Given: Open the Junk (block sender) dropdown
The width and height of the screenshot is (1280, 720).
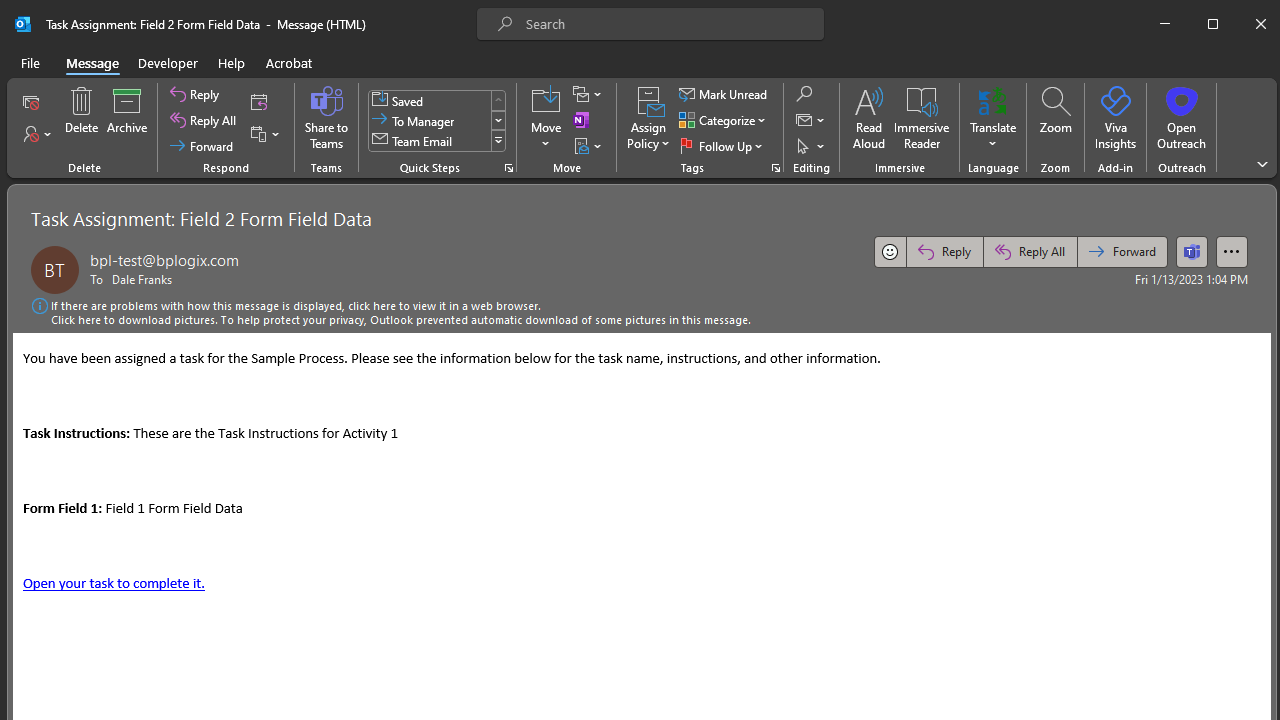Looking at the screenshot, I should [37, 134].
